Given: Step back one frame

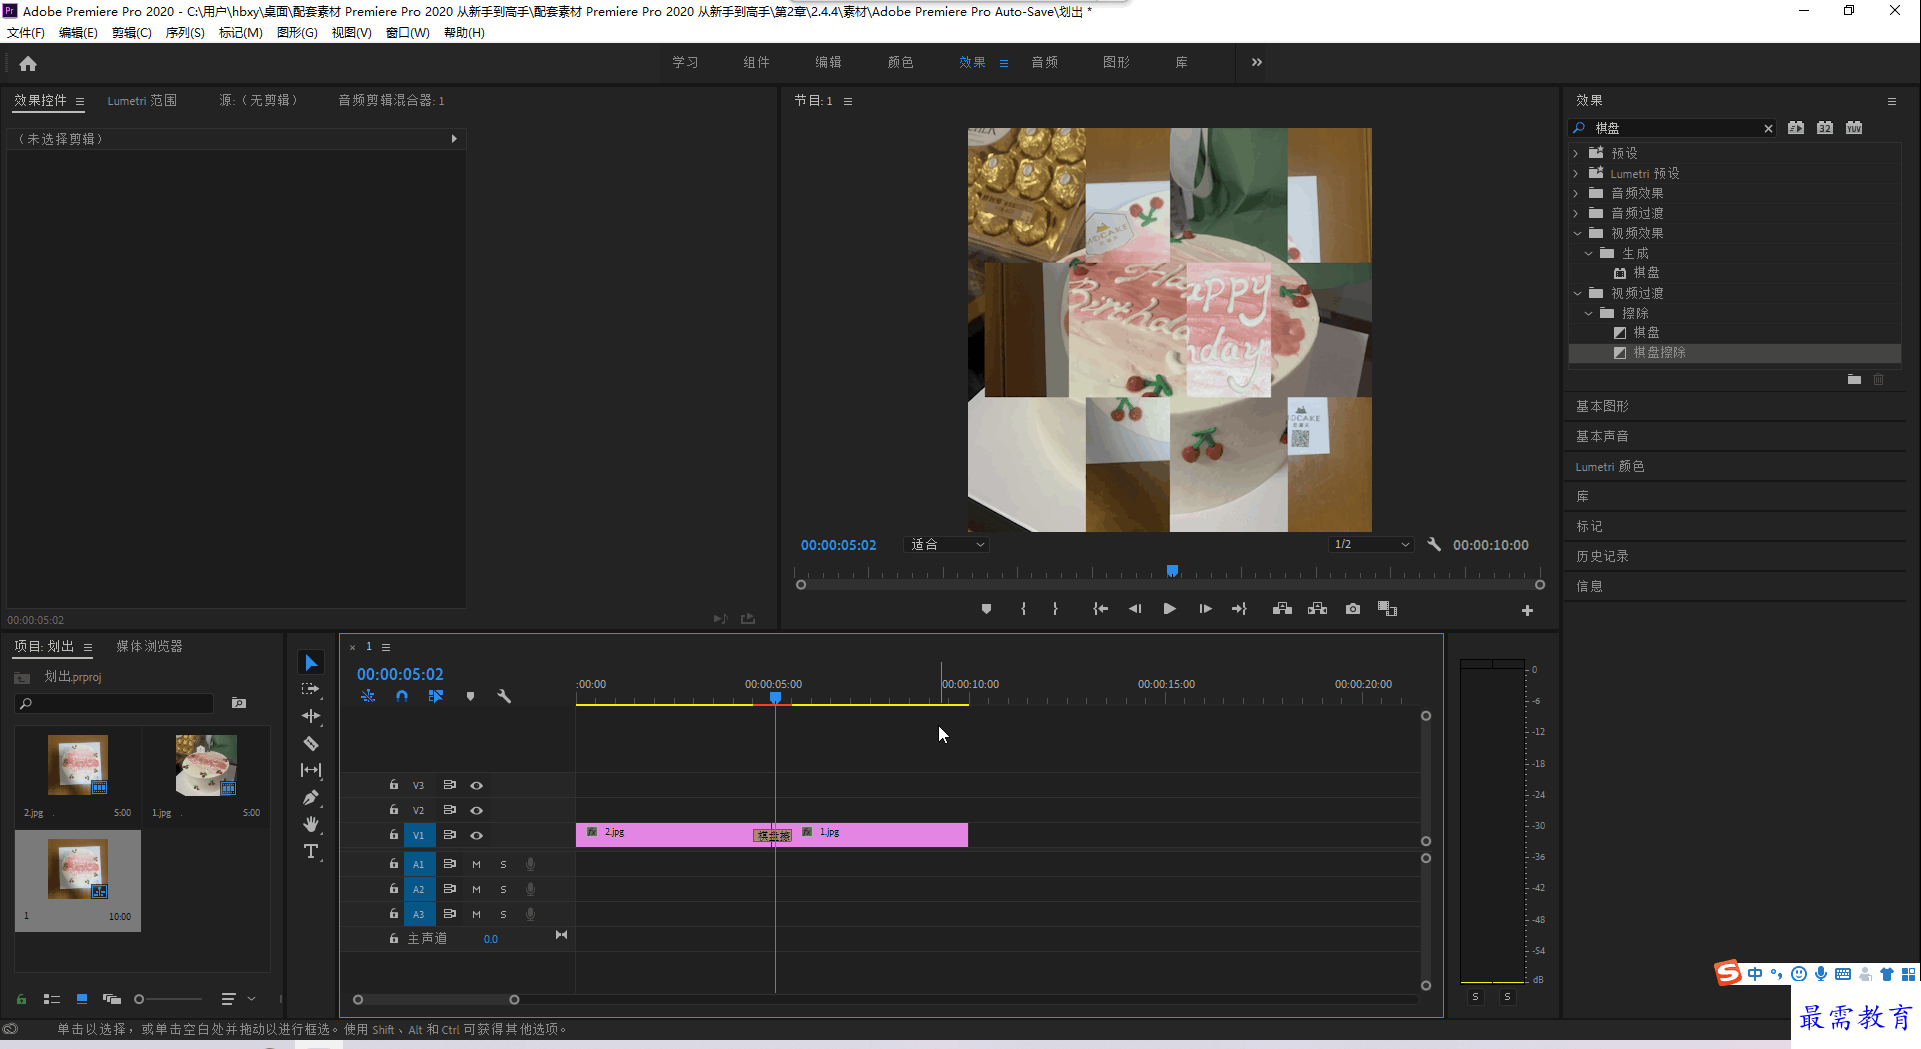Looking at the screenshot, I should 1135,609.
